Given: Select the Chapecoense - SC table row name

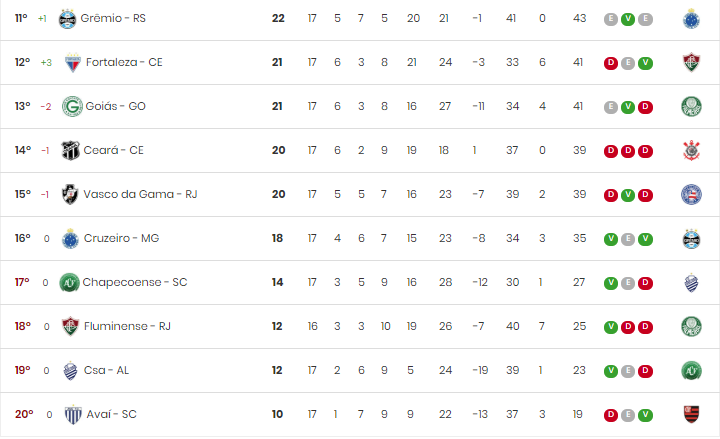Looking at the screenshot, I should point(135,282).
